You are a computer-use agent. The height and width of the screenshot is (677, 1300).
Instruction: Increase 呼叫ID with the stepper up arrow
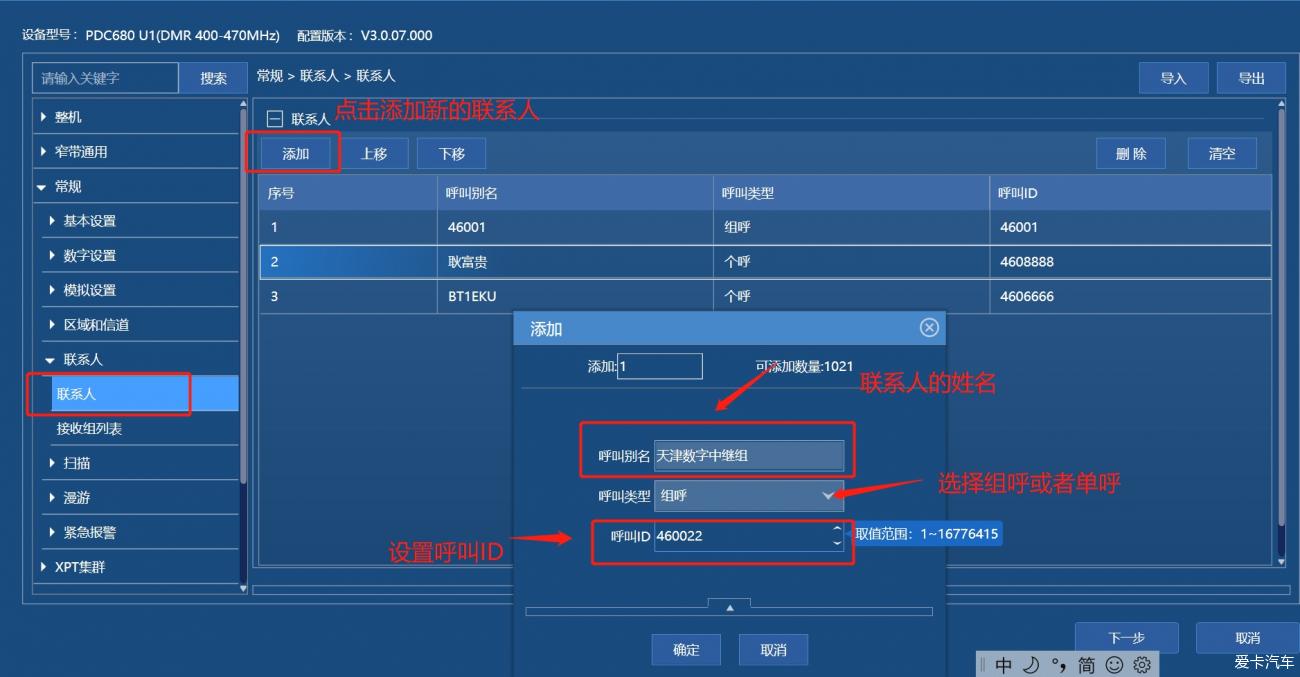point(836,530)
